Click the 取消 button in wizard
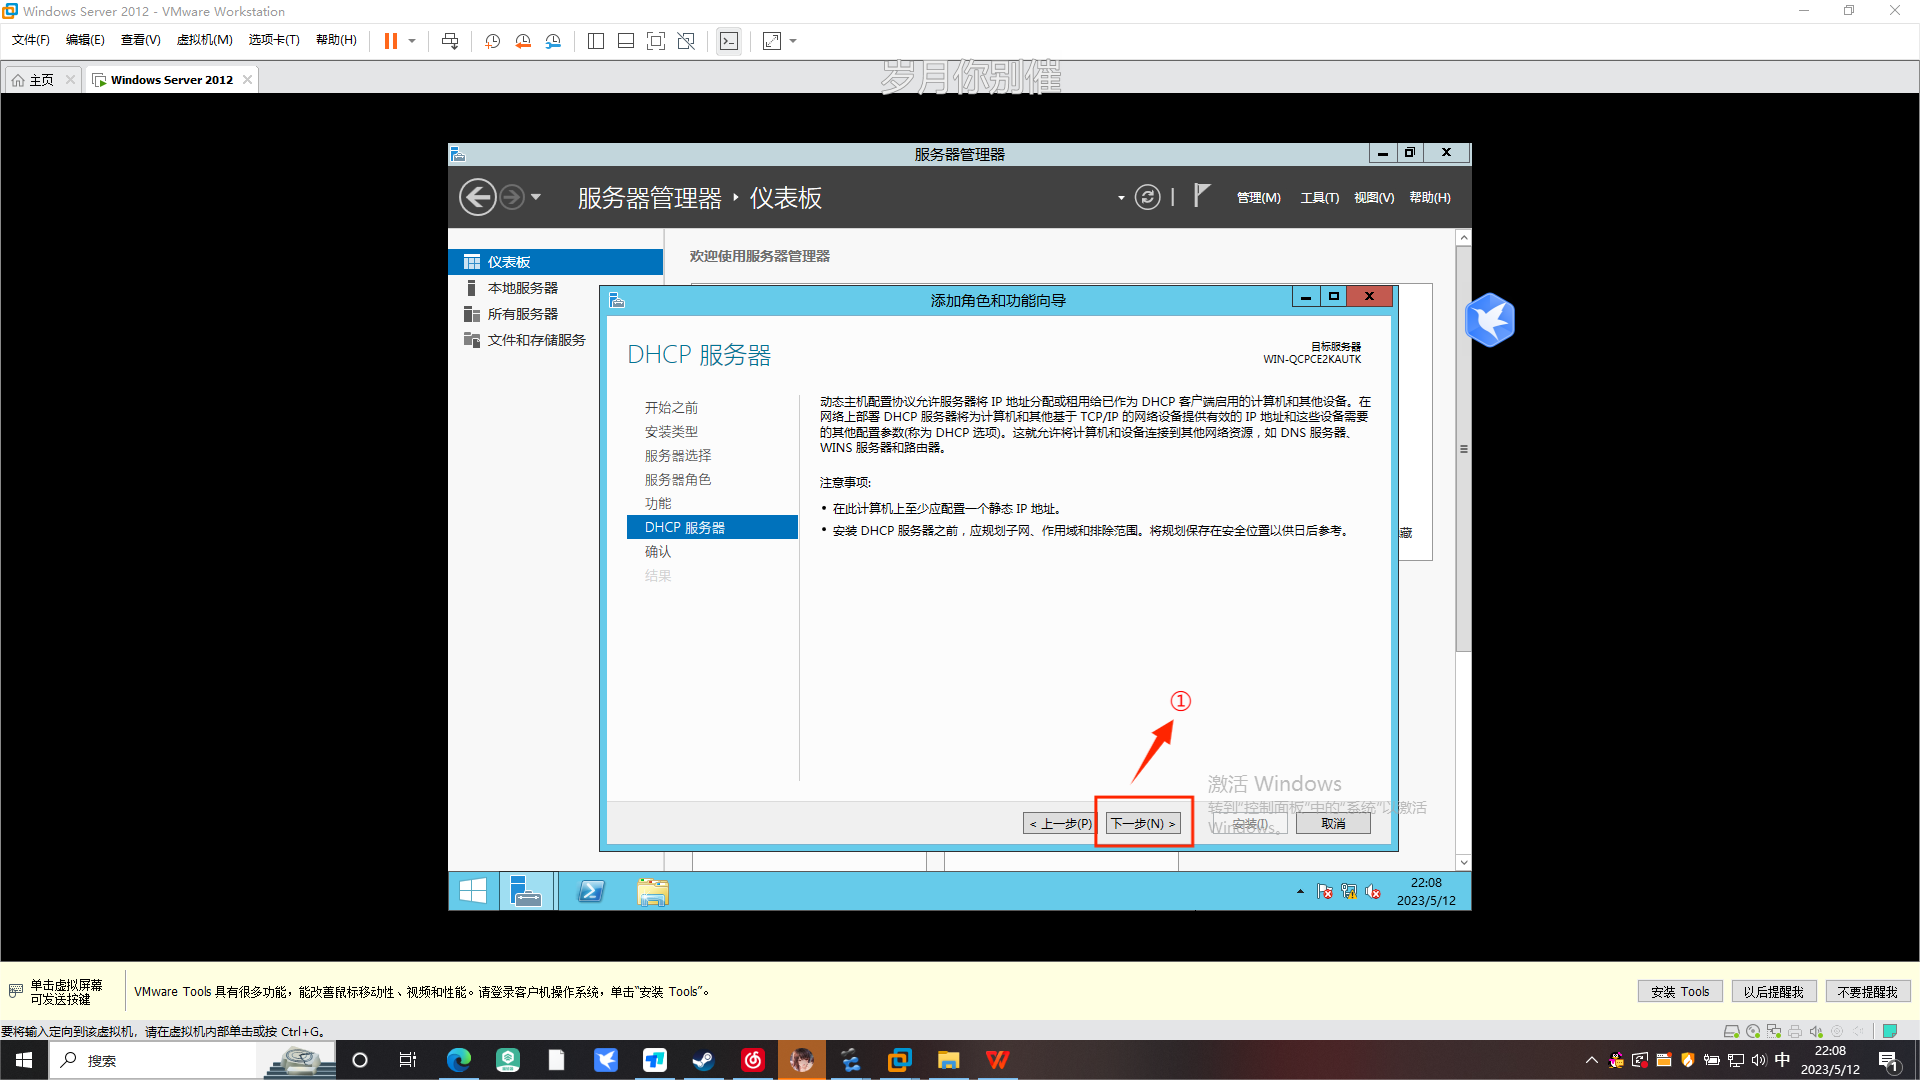The height and width of the screenshot is (1080, 1920). click(1332, 824)
